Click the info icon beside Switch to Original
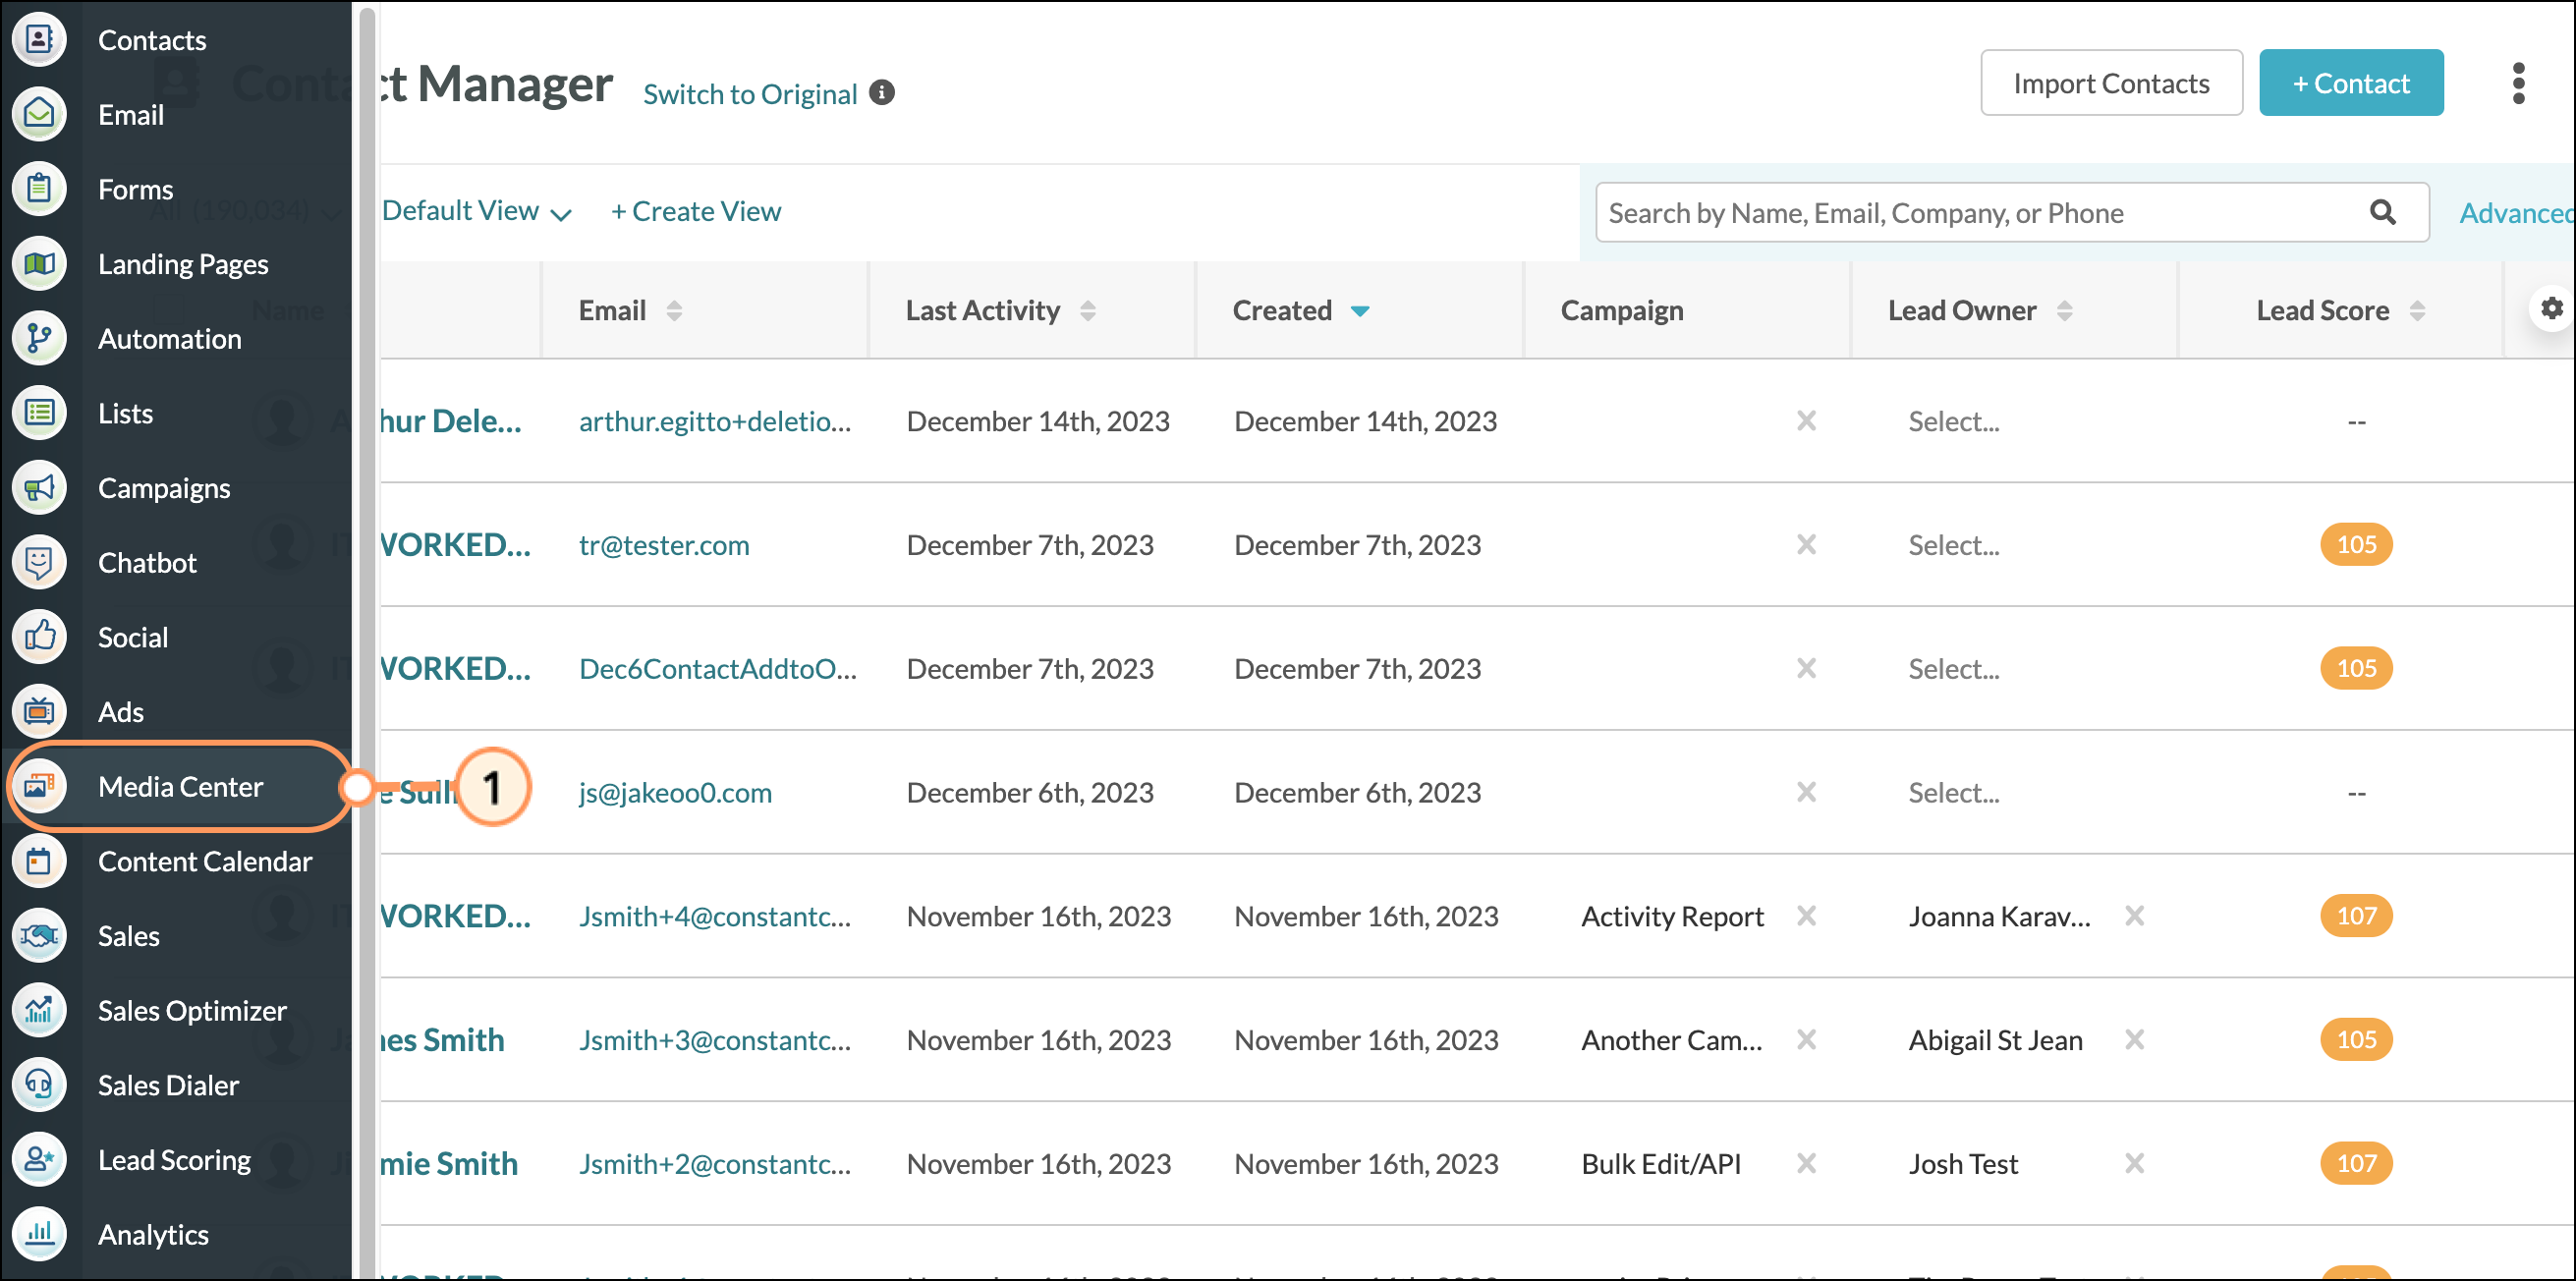The image size is (2576, 1281). (x=882, y=93)
